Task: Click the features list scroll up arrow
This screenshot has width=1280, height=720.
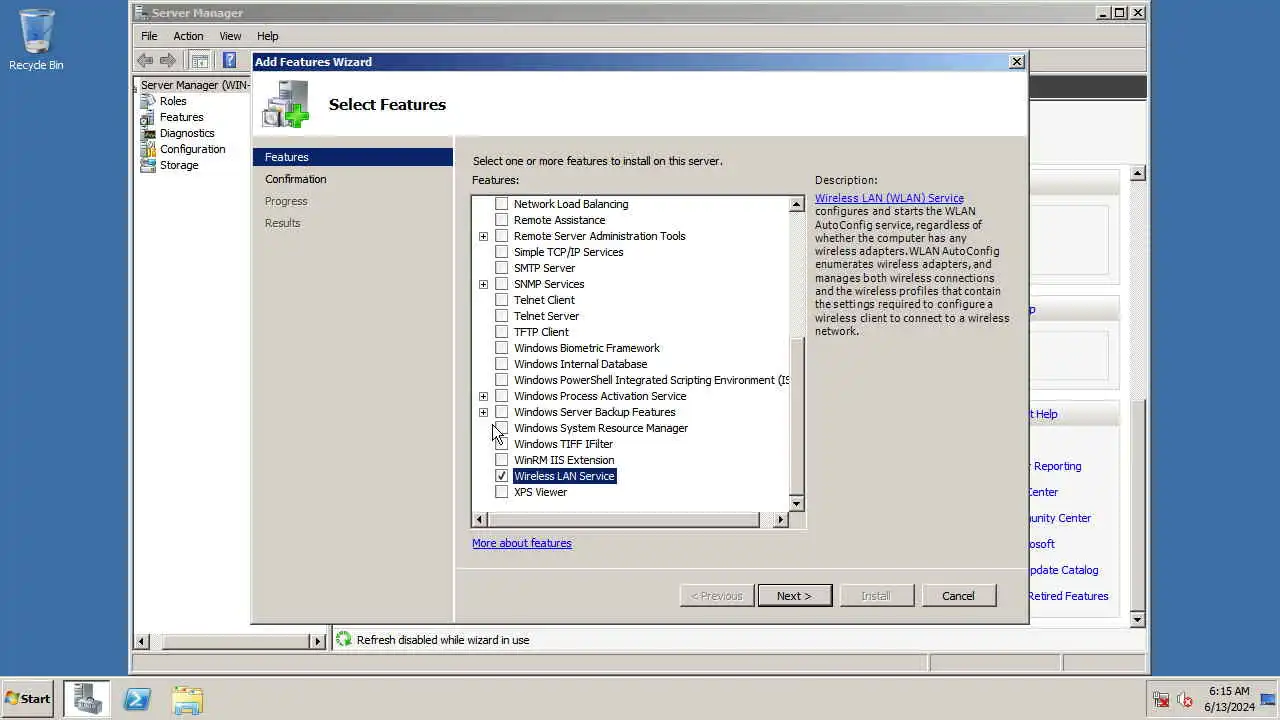Action: 797,204
